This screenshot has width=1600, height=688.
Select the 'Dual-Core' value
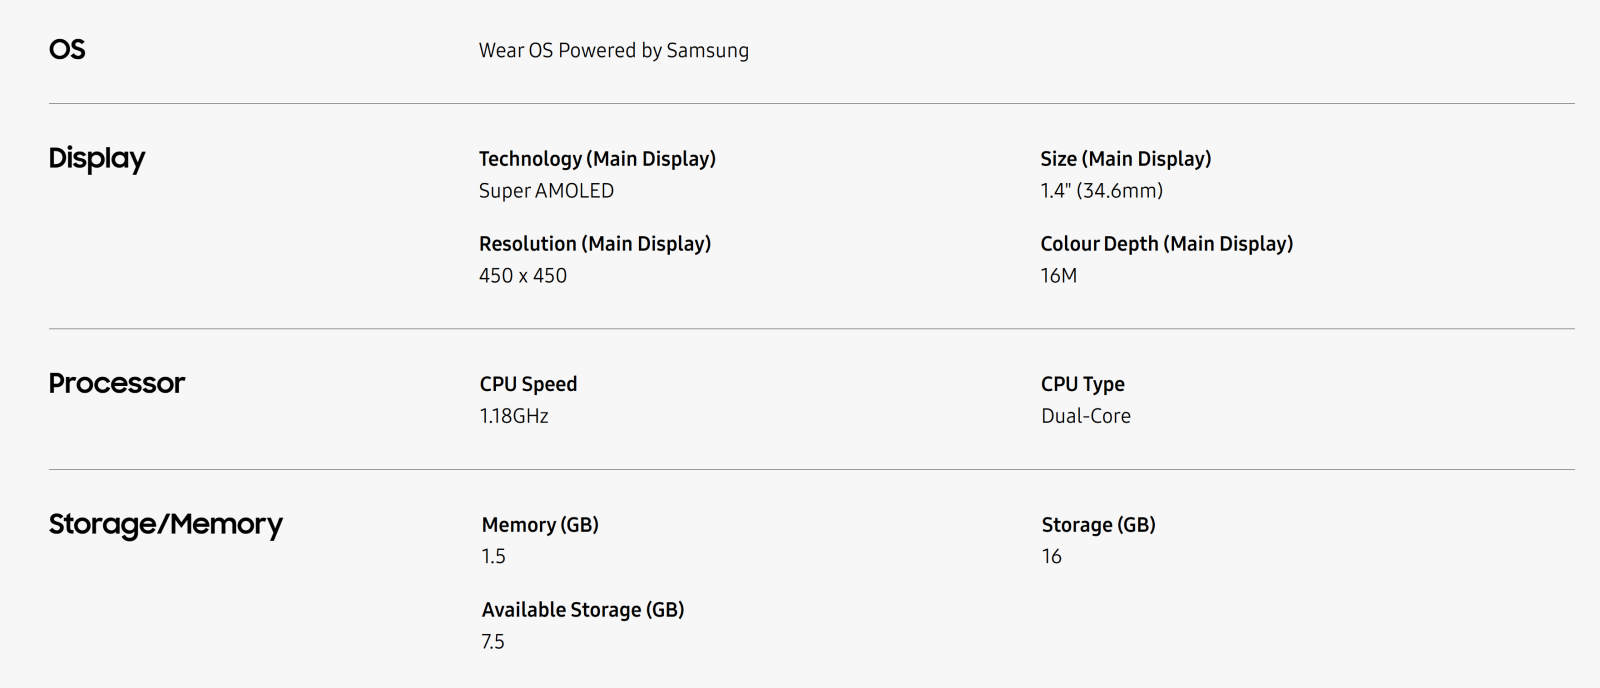click(x=1085, y=416)
